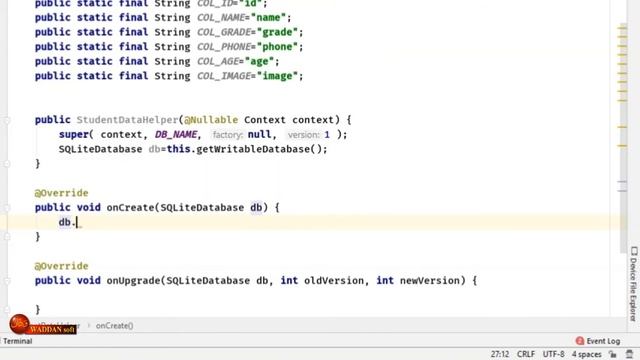
Task: Click the version: parameter hint
Action: click(x=304, y=135)
